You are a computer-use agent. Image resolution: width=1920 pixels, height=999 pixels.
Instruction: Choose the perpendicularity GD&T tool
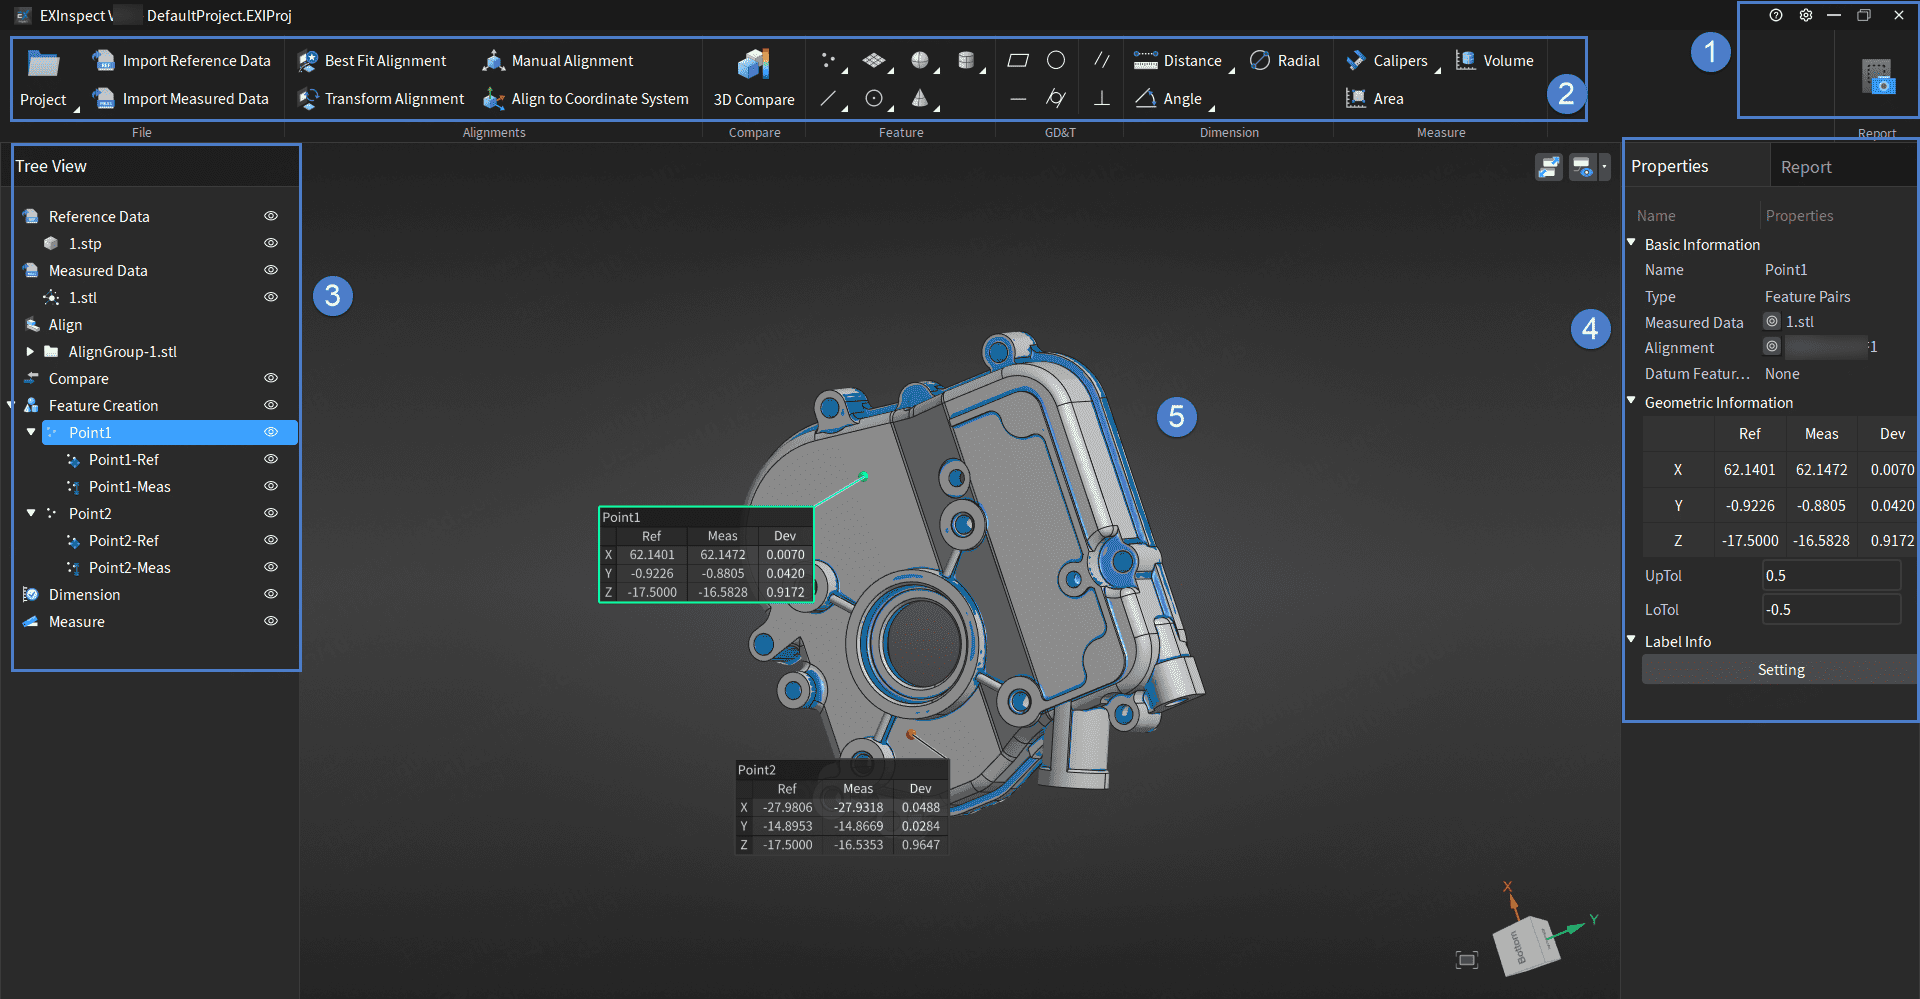click(x=1102, y=99)
